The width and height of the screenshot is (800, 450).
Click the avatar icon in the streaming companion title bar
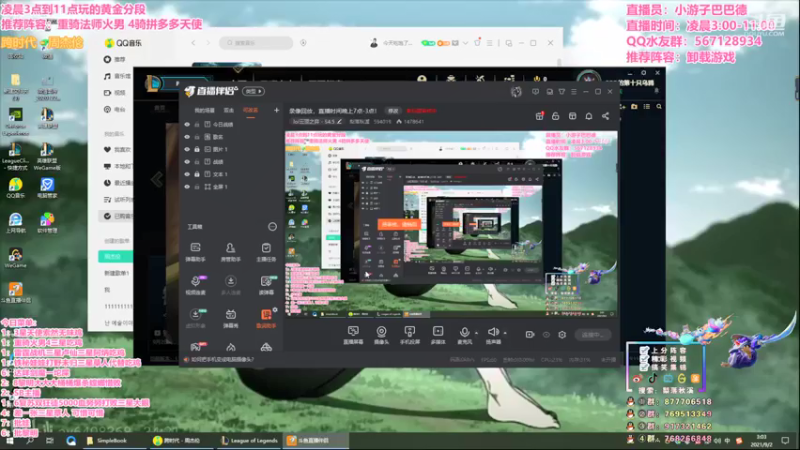(516, 91)
